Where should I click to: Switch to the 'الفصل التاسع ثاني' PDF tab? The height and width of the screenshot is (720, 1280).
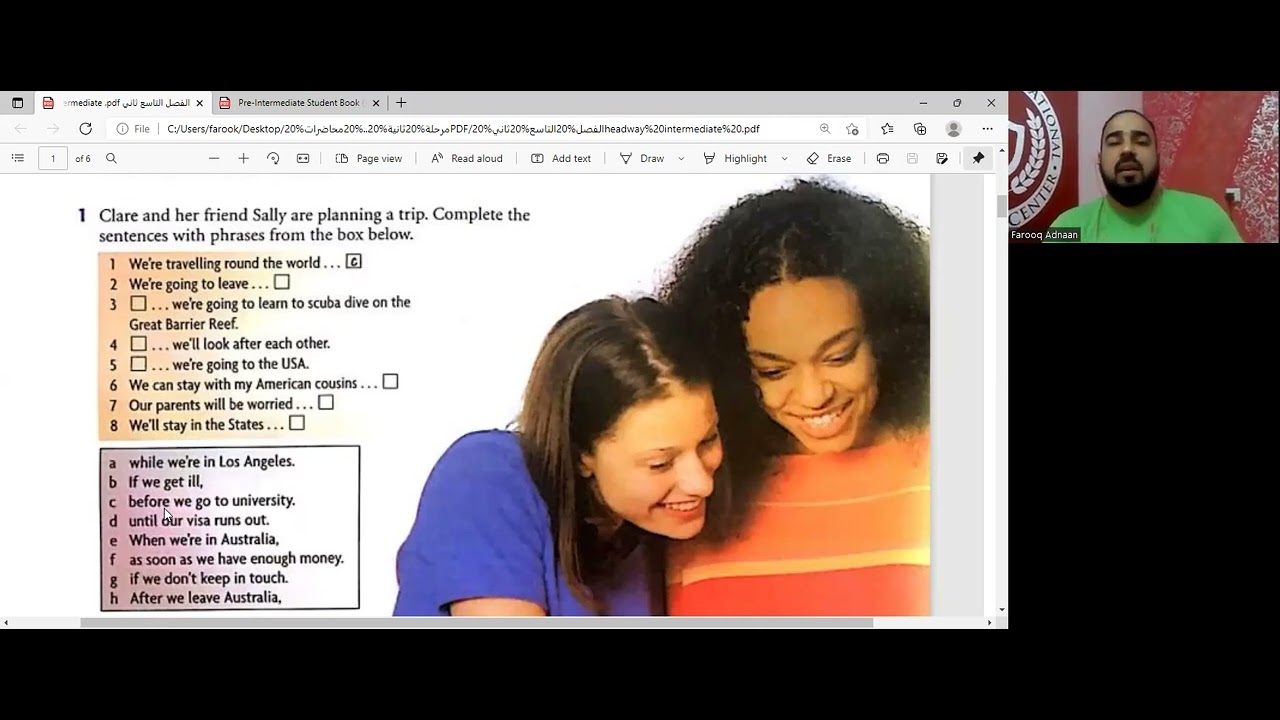point(122,103)
